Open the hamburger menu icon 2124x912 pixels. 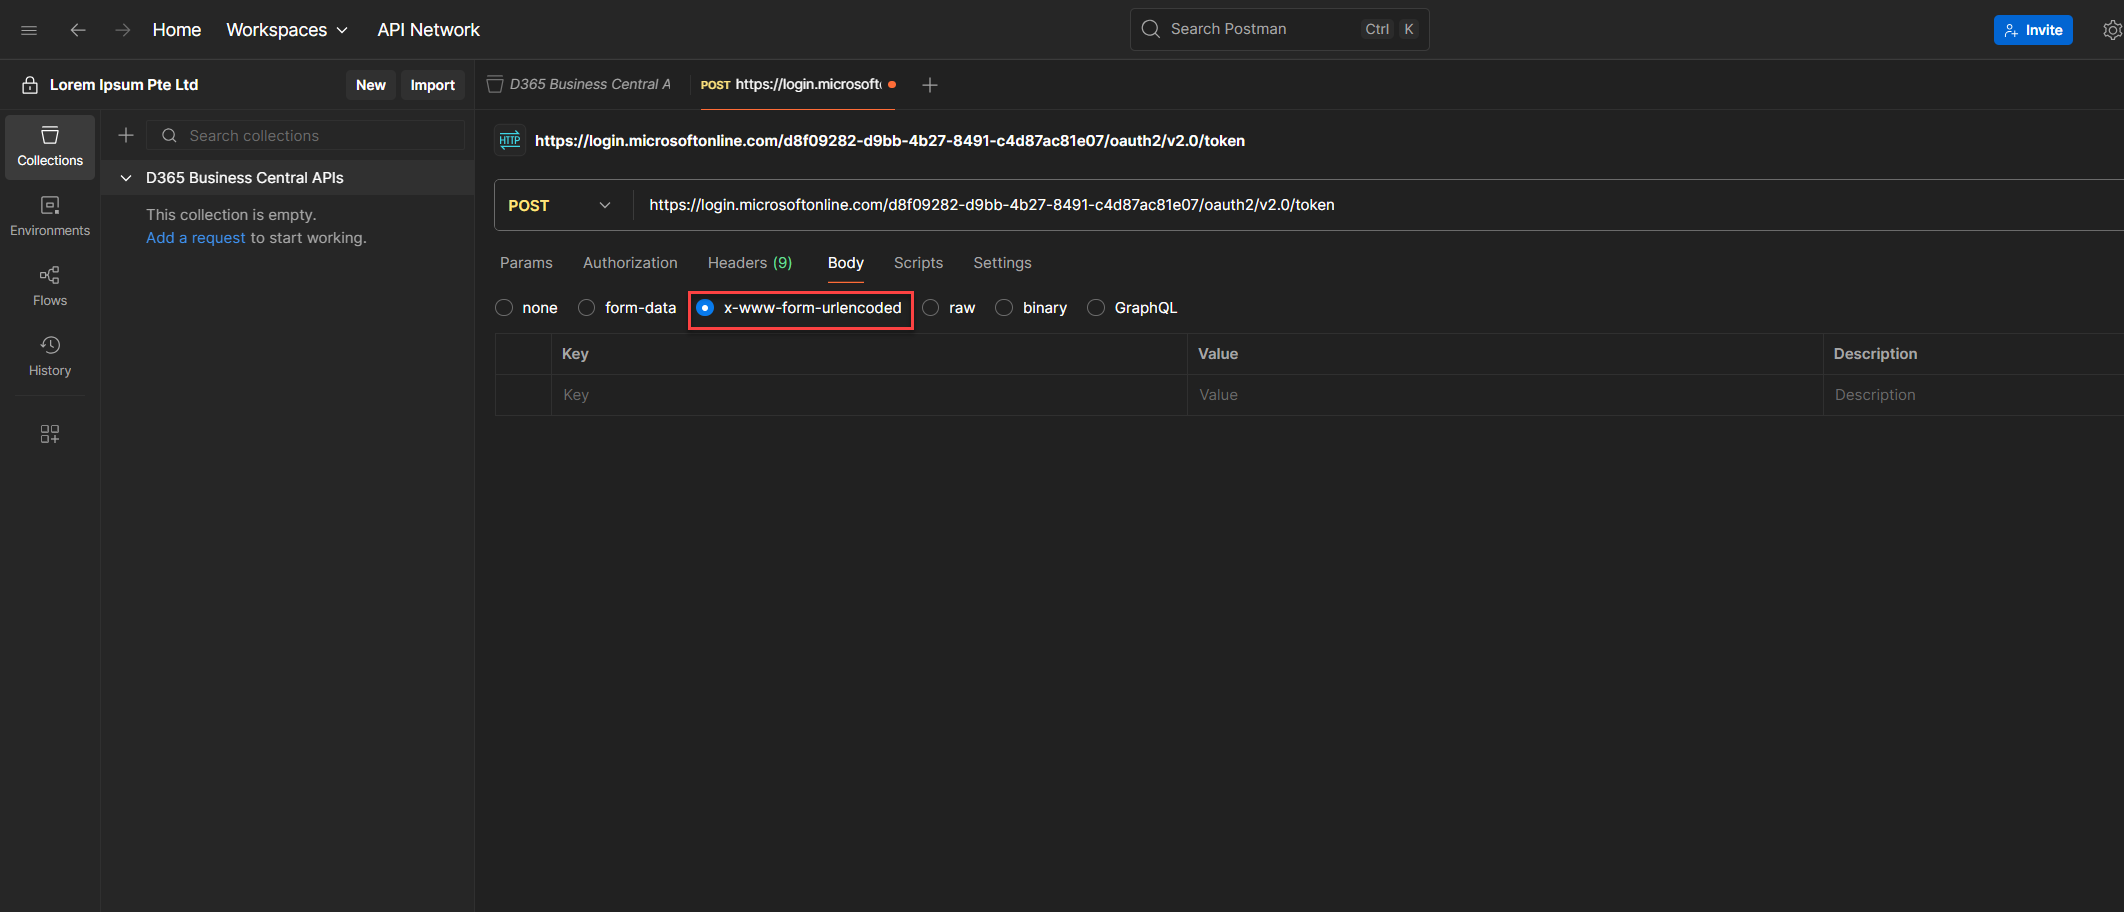(29, 30)
